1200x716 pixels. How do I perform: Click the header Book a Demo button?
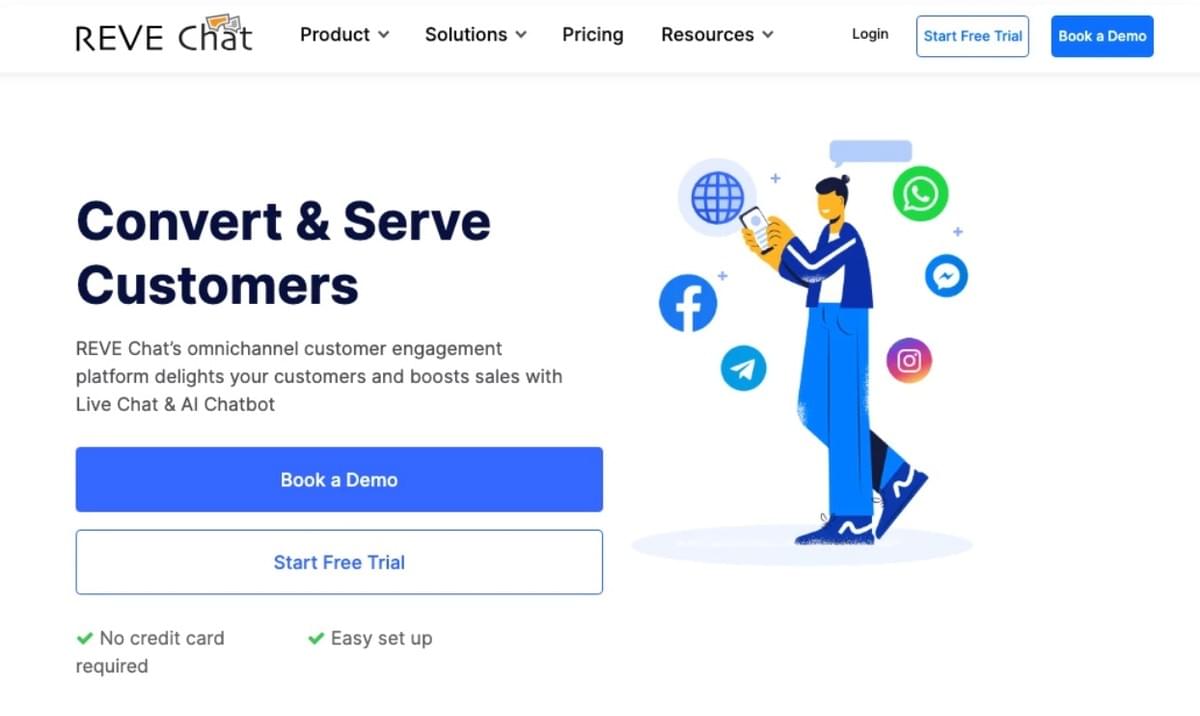pos(1102,36)
